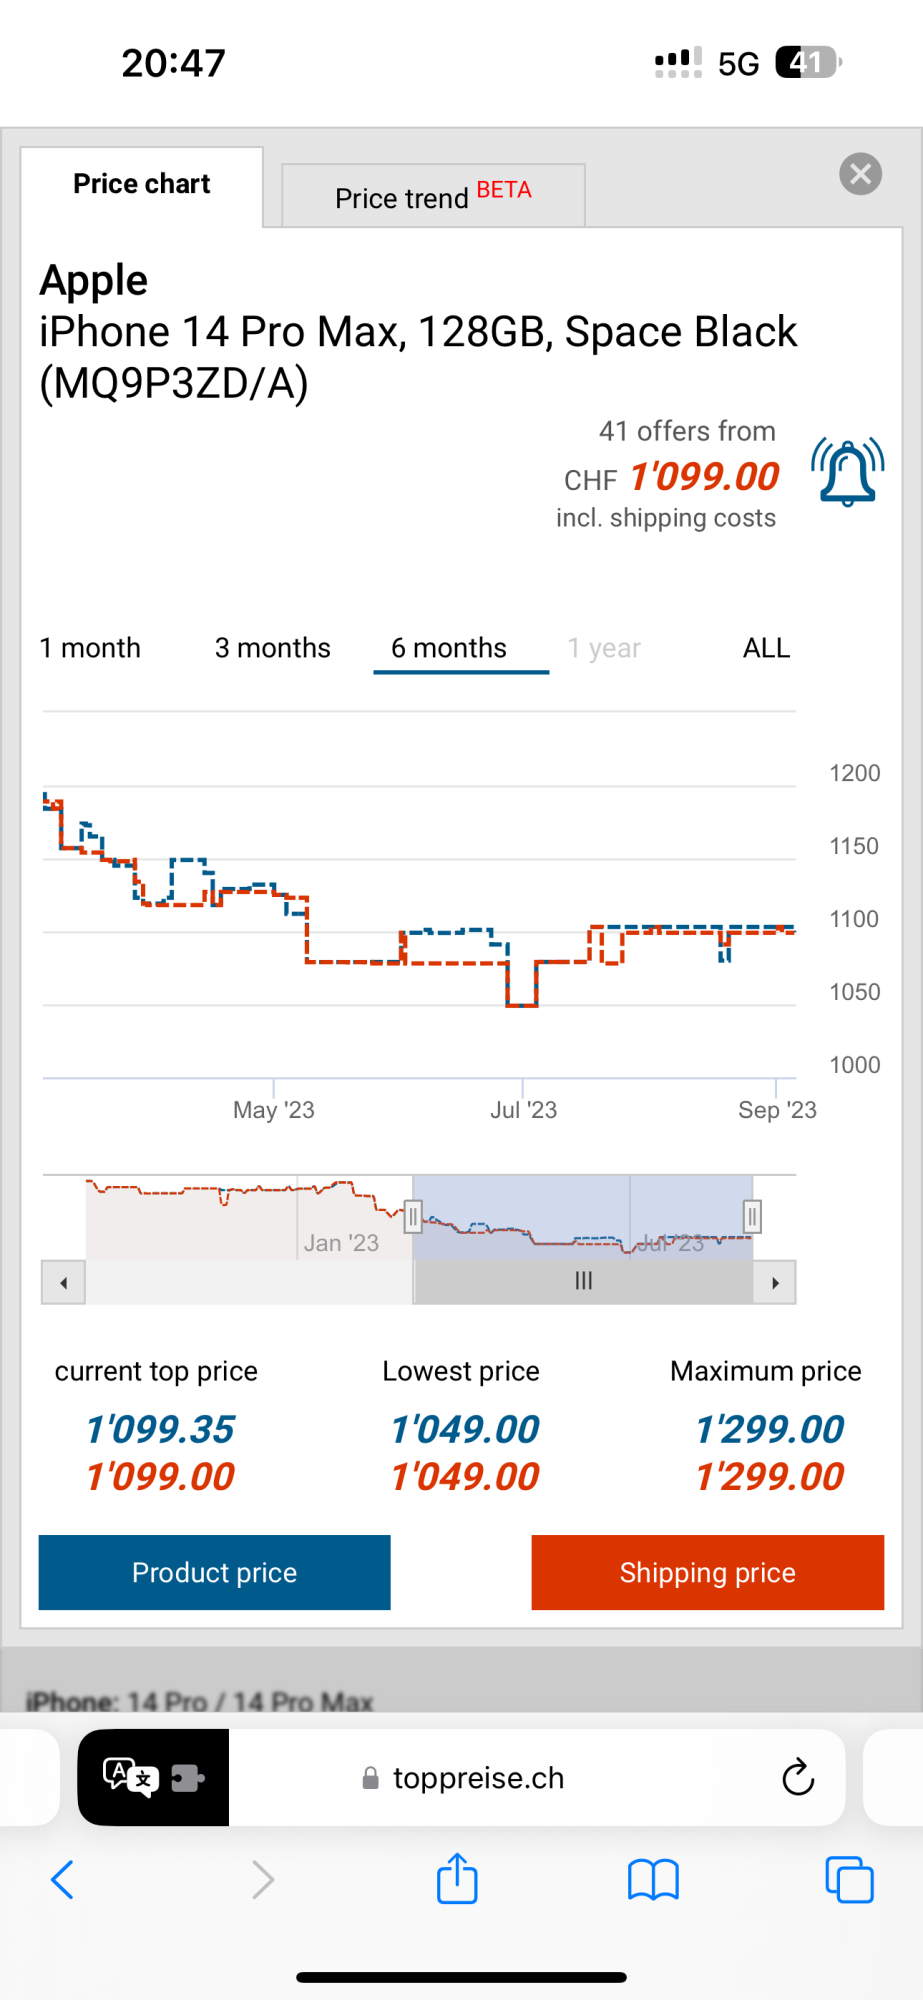Toggle the Shipping price series
The height and width of the screenshot is (2000, 923).
(707, 1572)
